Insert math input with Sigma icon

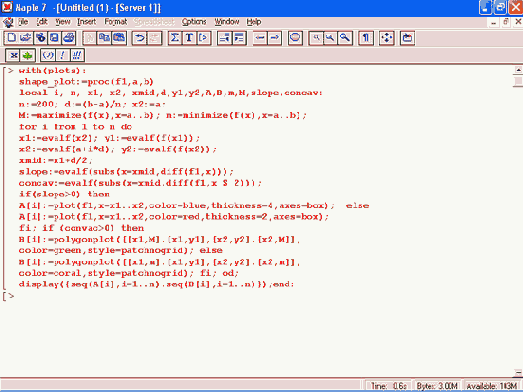click(x=175, y=38)
